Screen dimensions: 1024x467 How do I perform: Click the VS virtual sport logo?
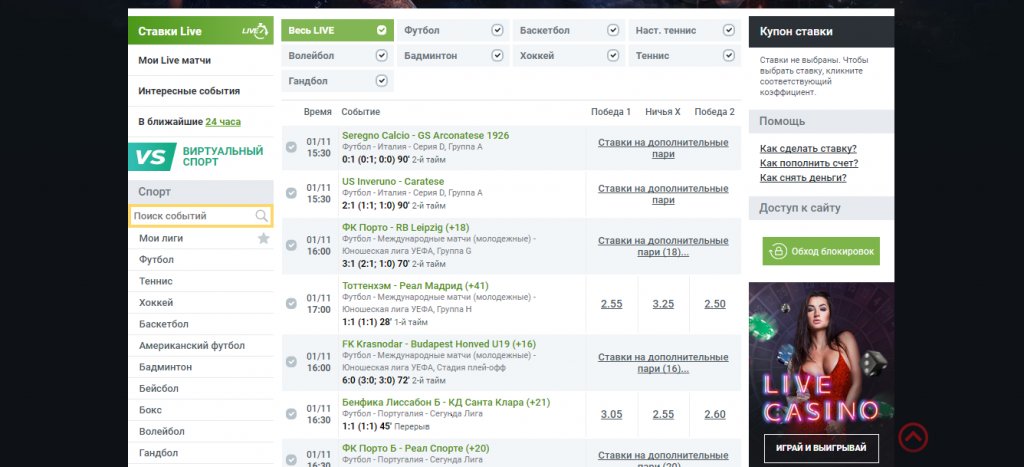[x=152, y=157]
